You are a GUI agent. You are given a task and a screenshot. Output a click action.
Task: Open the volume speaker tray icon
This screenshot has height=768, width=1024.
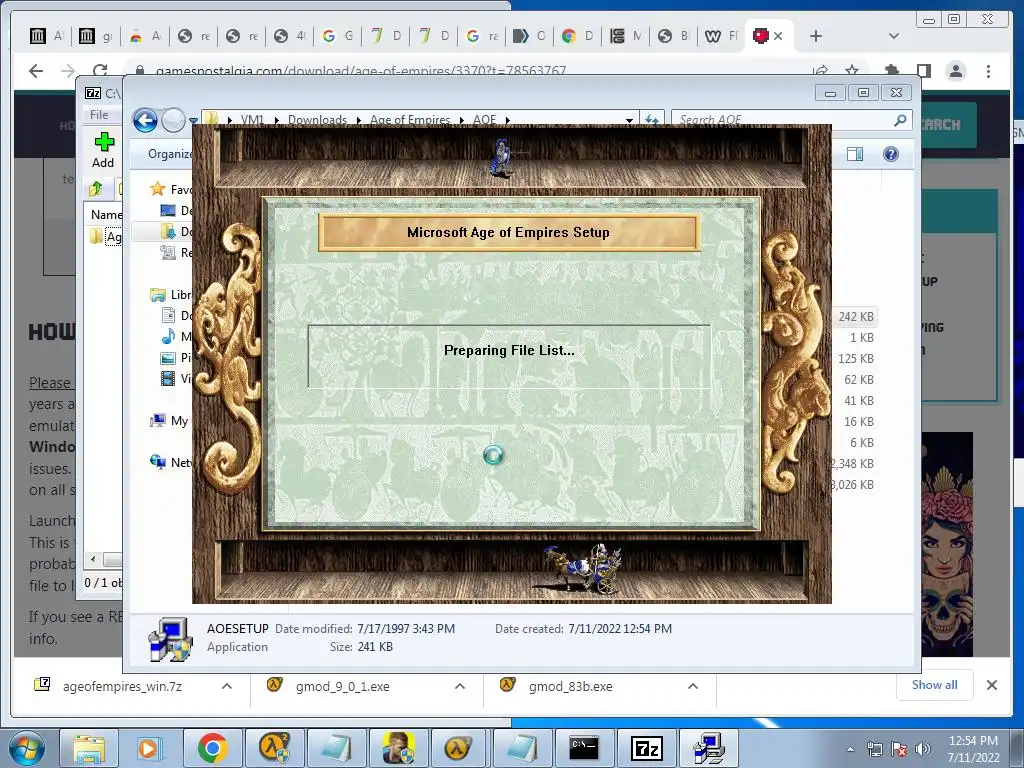point(923,749)
